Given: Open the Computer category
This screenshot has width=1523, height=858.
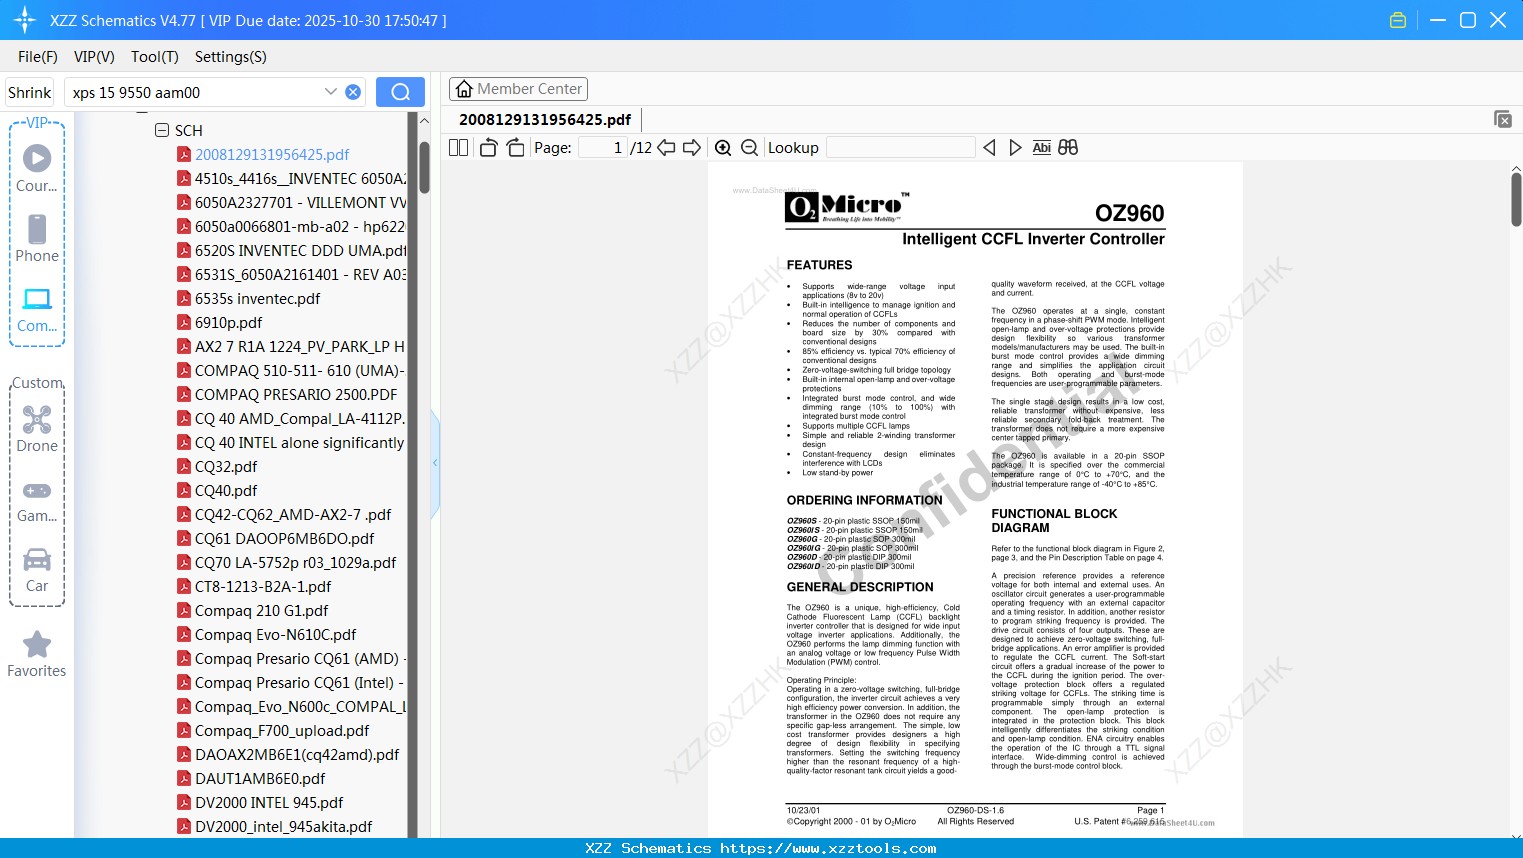Looking at the screenshot, I should pos(37,309).
